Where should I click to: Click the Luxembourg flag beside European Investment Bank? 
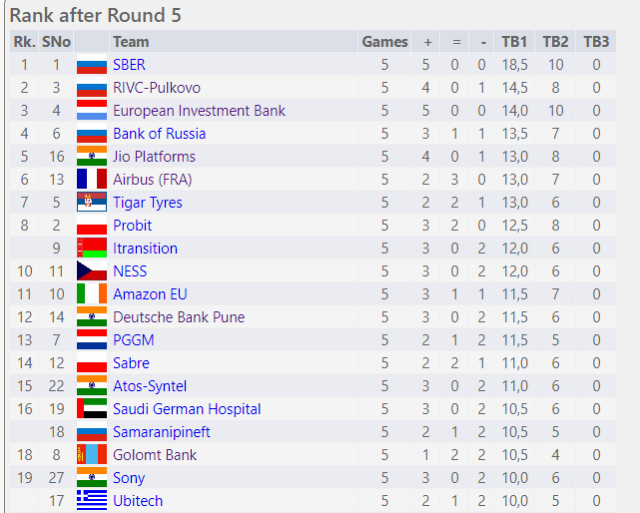tap(92, 110)
